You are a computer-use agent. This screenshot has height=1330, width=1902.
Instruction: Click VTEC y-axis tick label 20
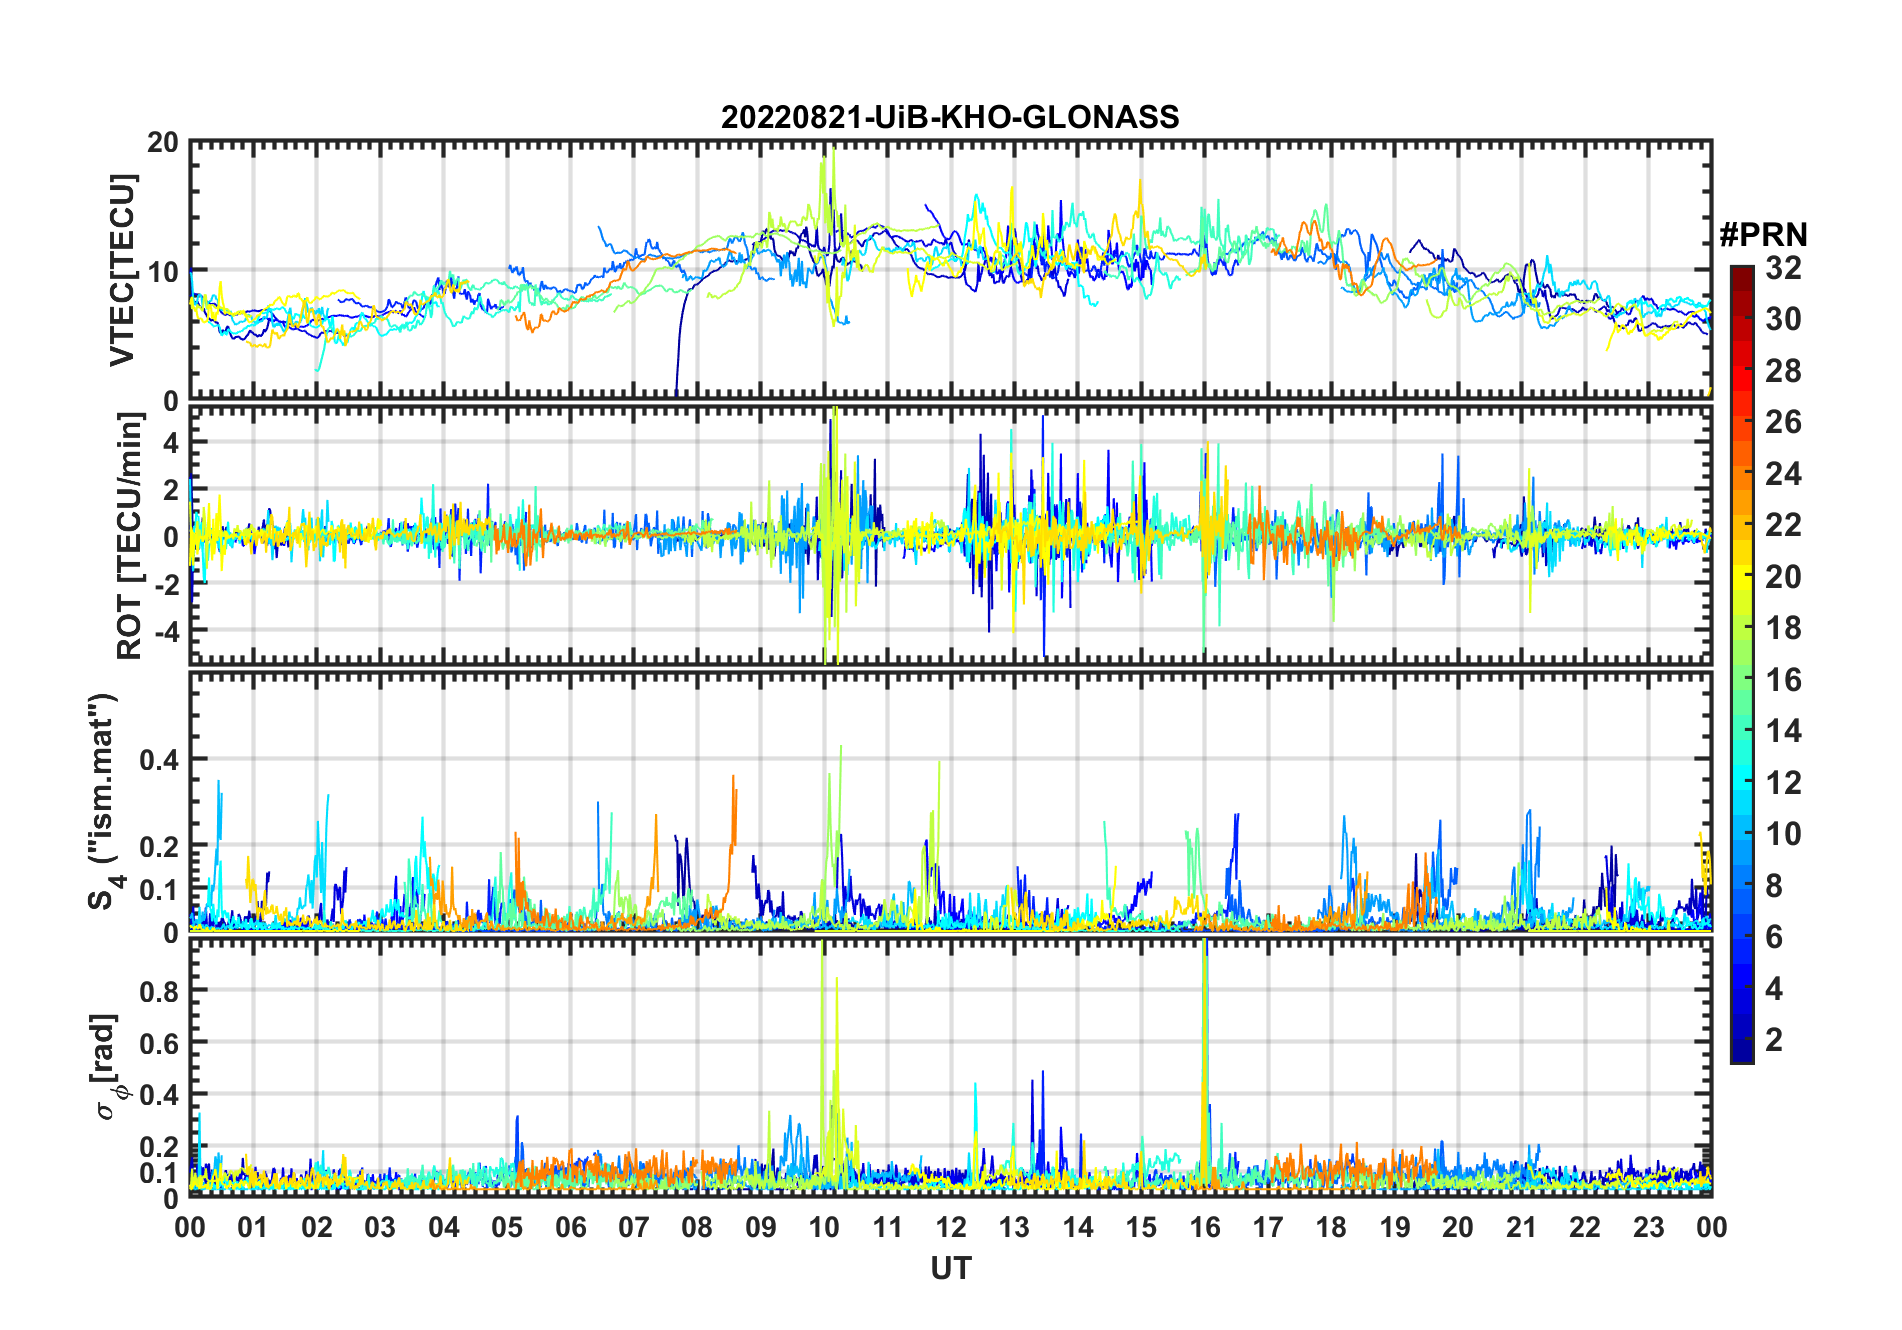tap(163, 143)
